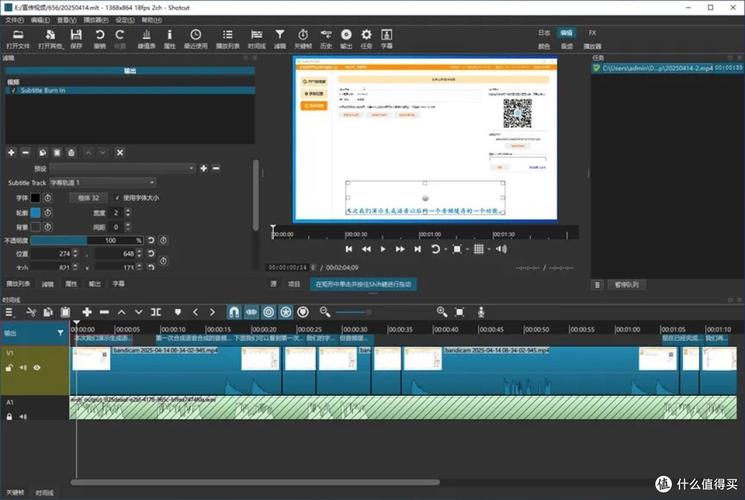Create a timeline marker with marker icon
Screen dimensions: 745x500
click(x=178, y=312)
